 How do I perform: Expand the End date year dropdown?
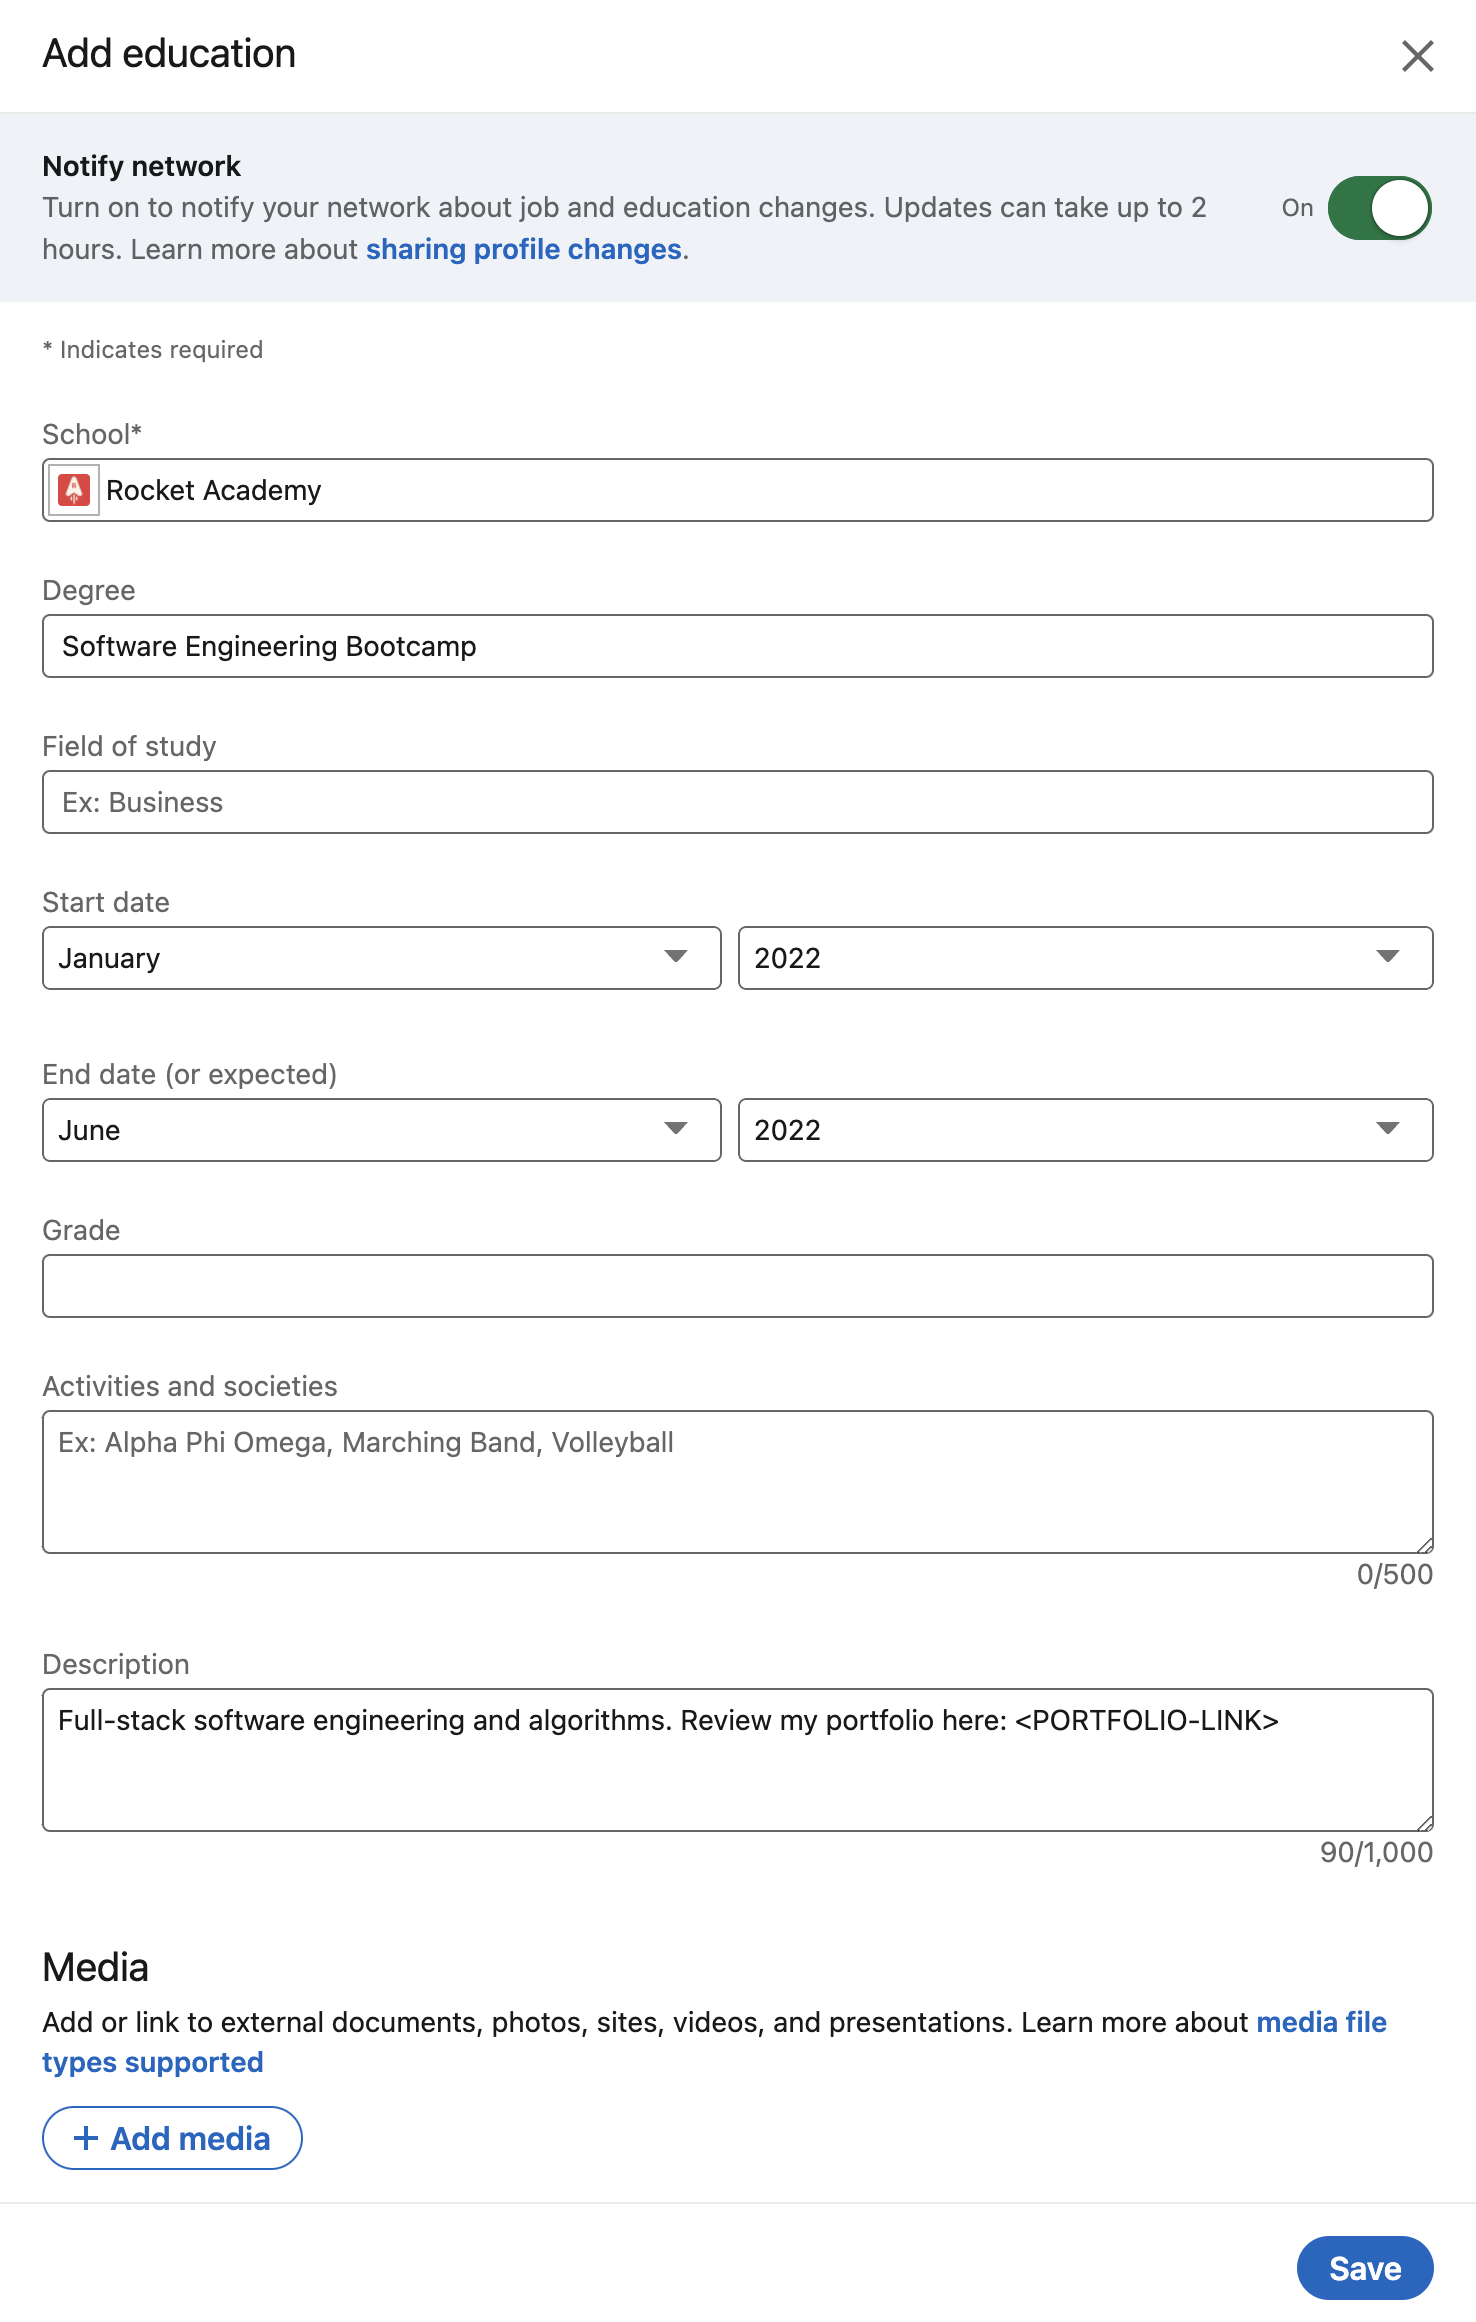coord(1085,1130)
